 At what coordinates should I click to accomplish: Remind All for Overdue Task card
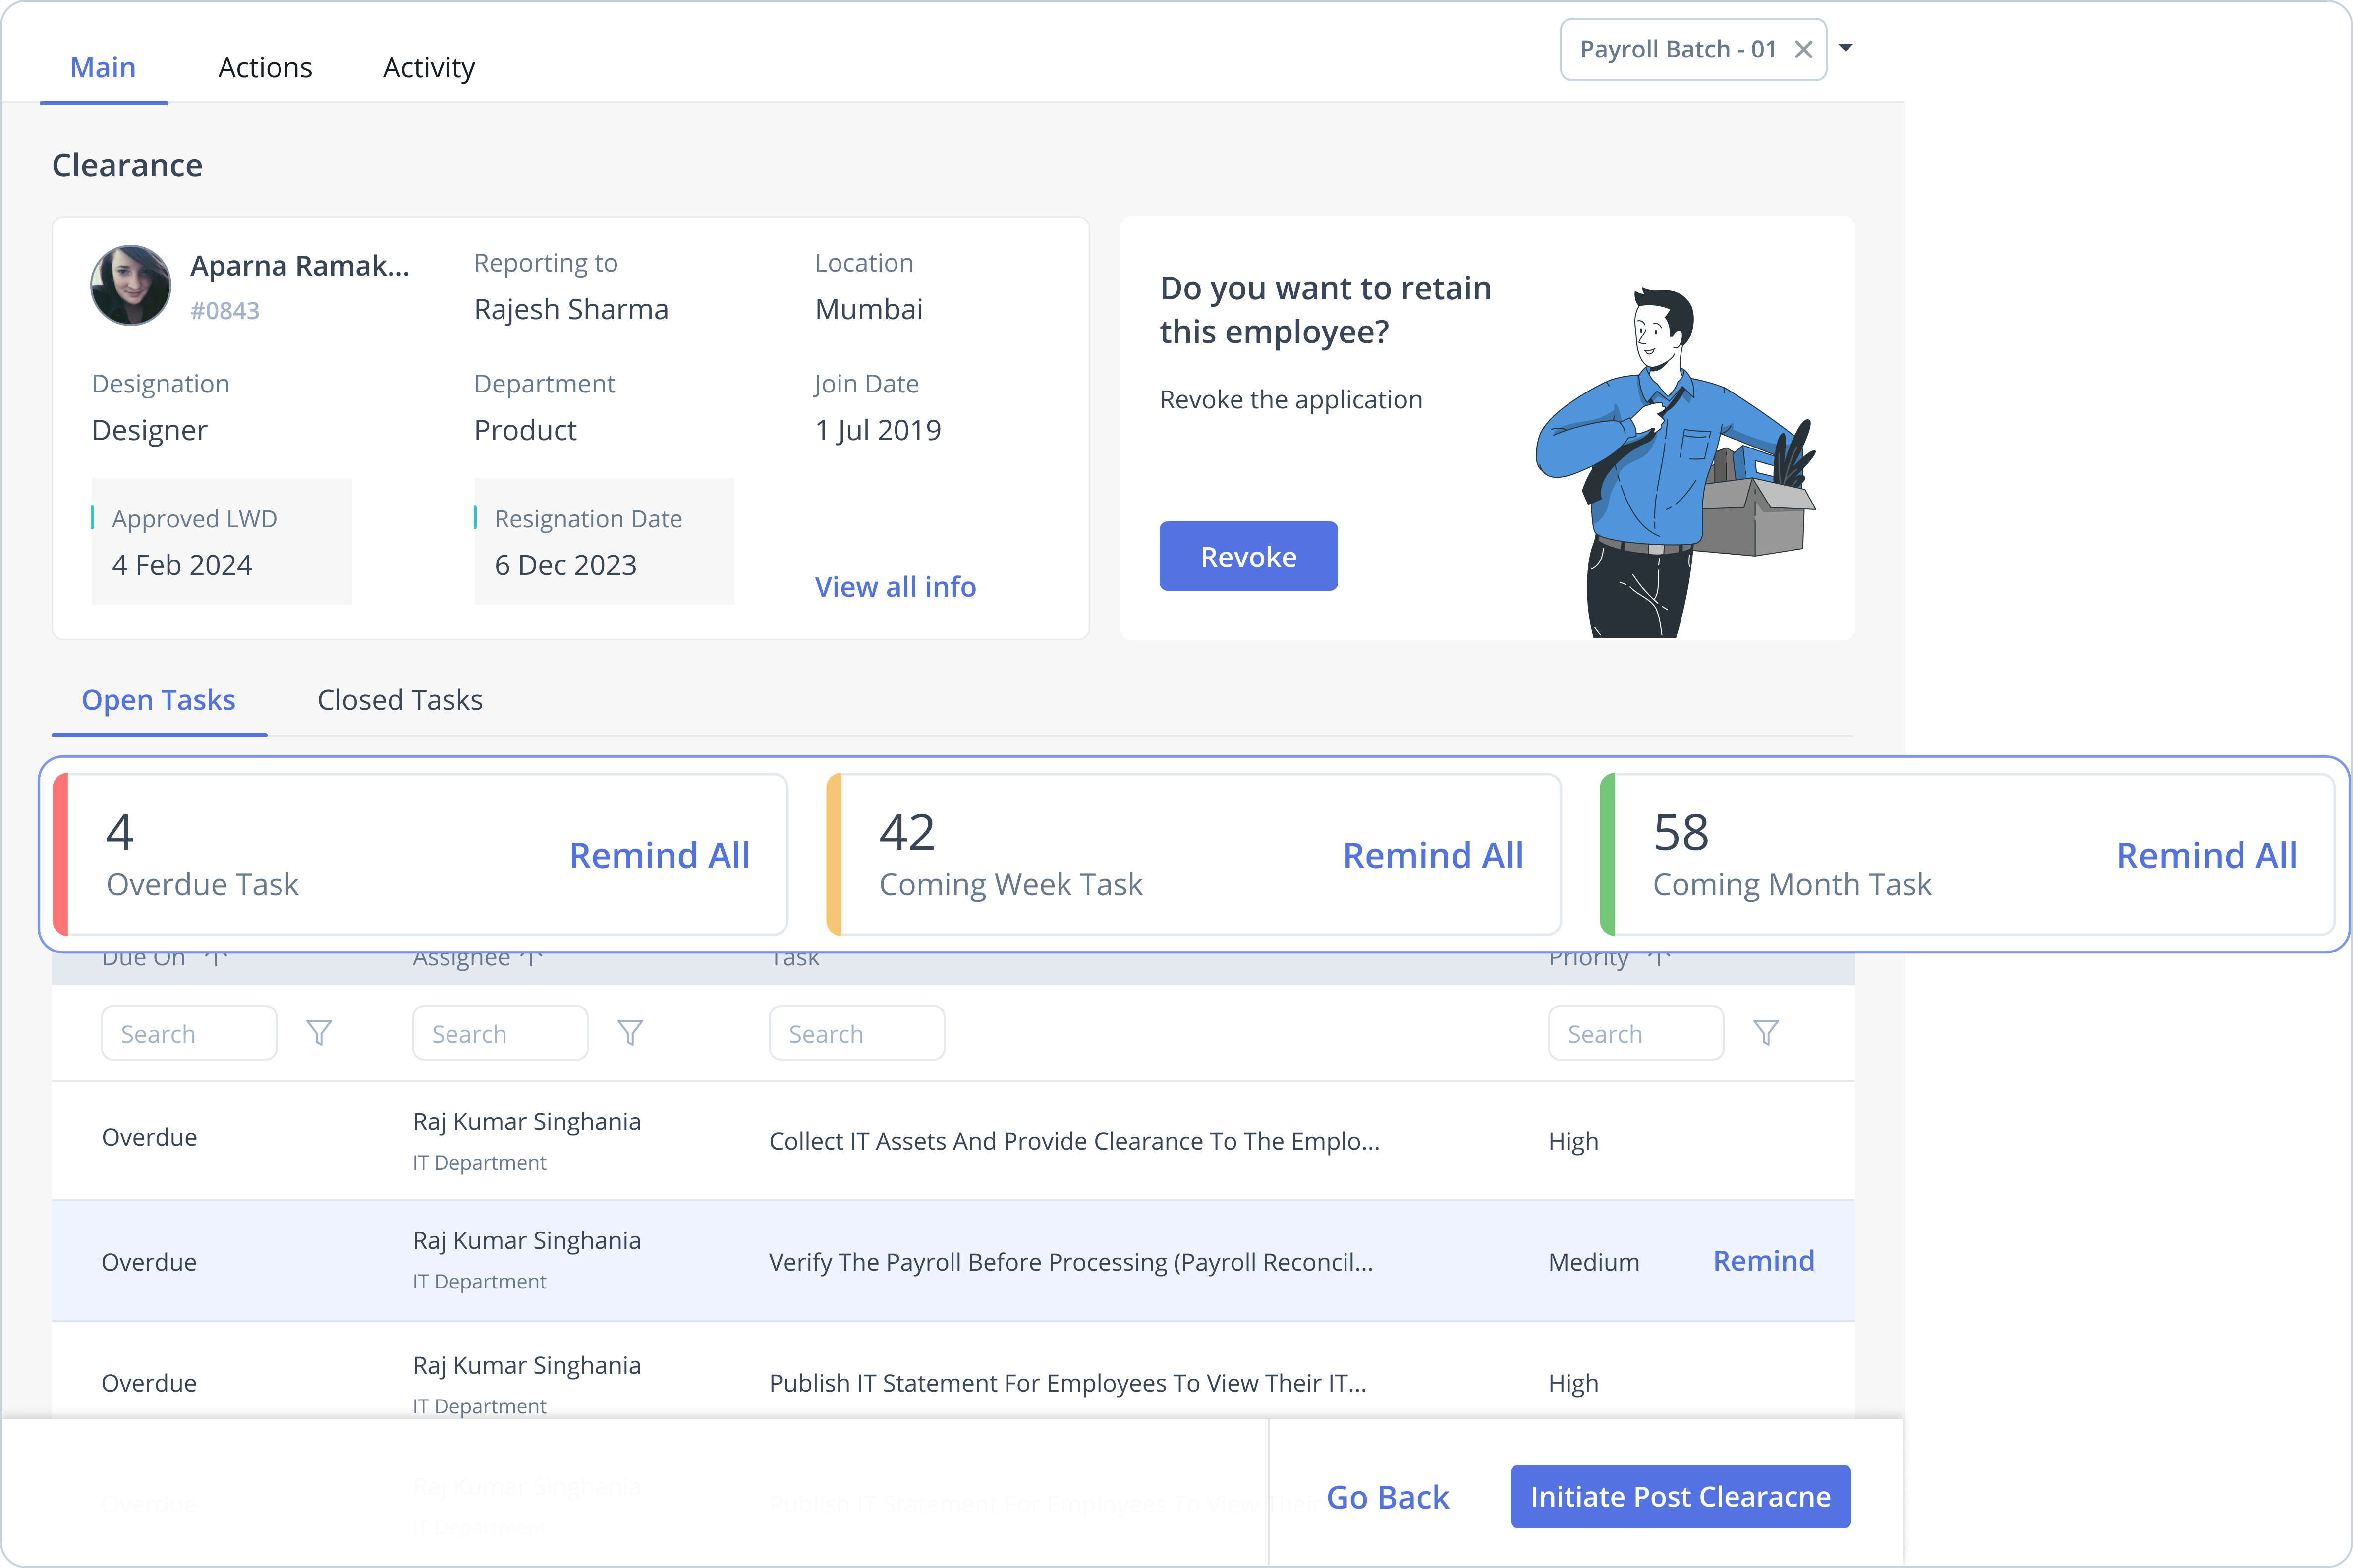[x=659, y=856]
